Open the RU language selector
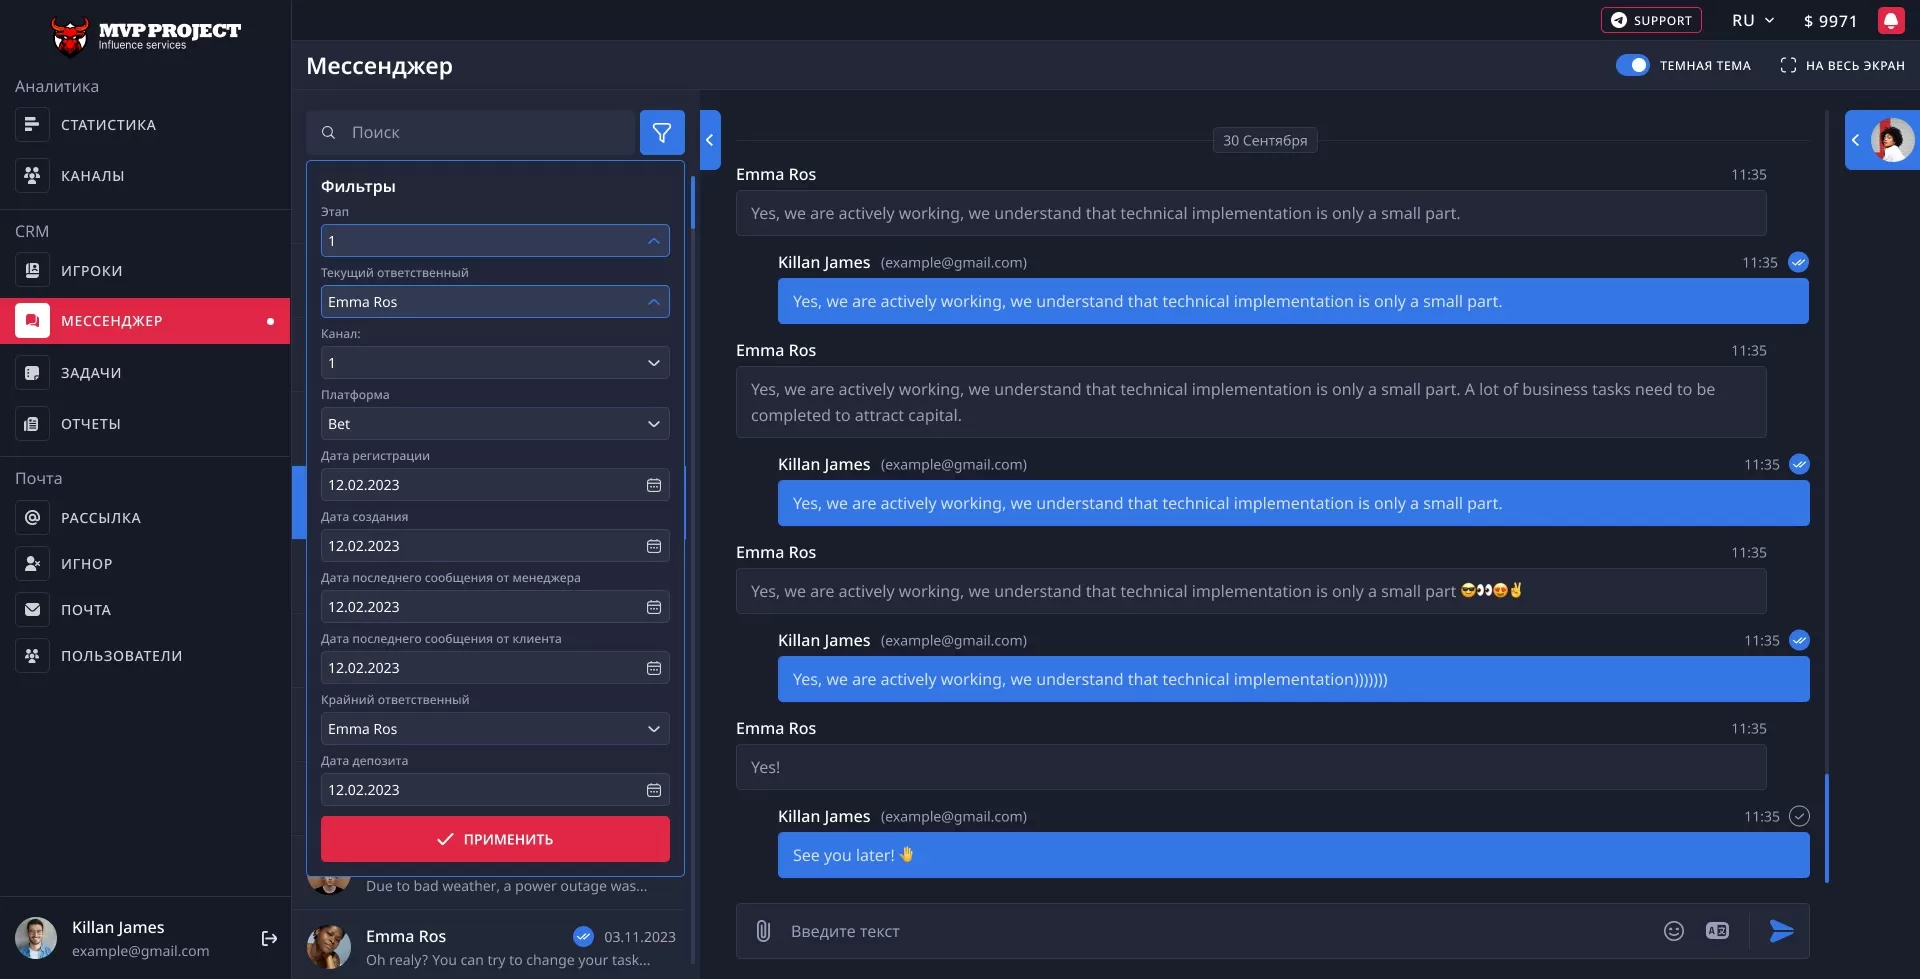This screenshot has height=979, width=1920. pyautogui.click(x=1752, y=21)
